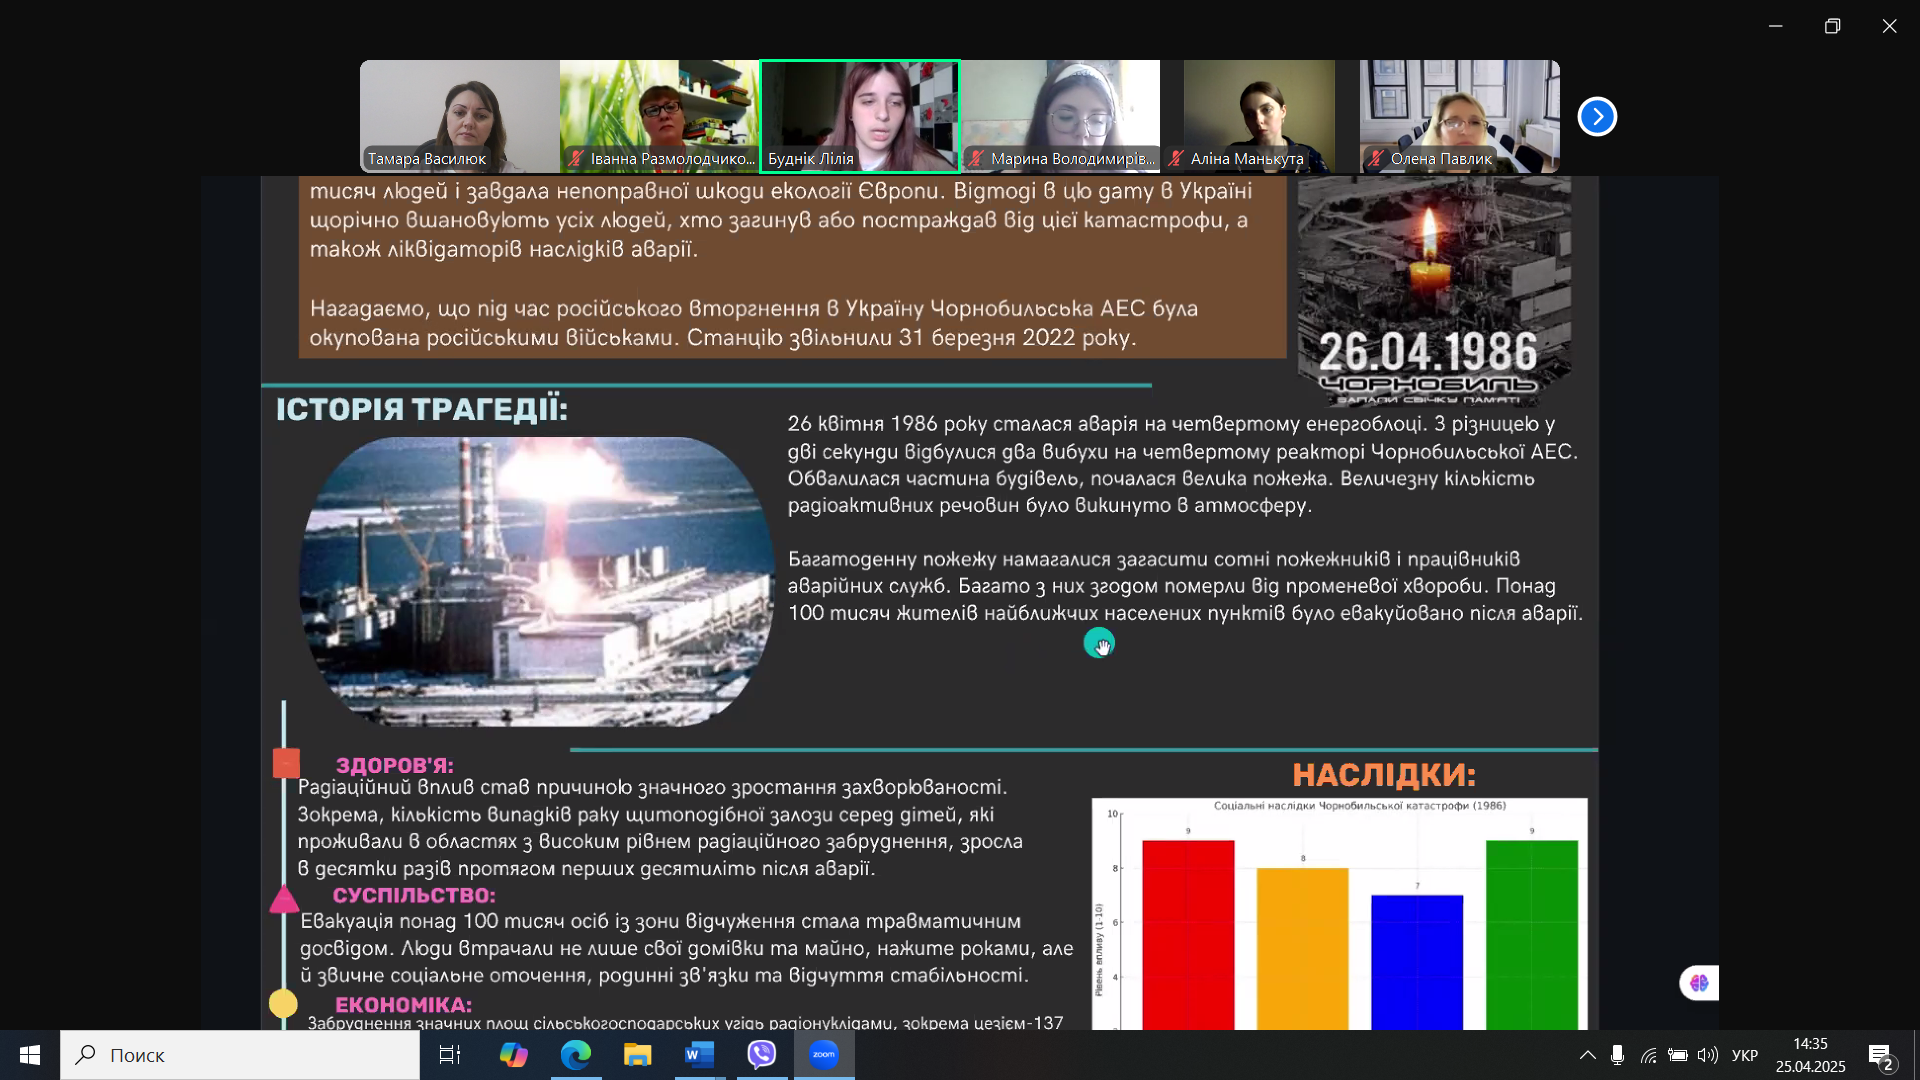Screen dimensions: 1920x1080
Task: Switch the УКР keyboard language
Action: [1745, 1055]
